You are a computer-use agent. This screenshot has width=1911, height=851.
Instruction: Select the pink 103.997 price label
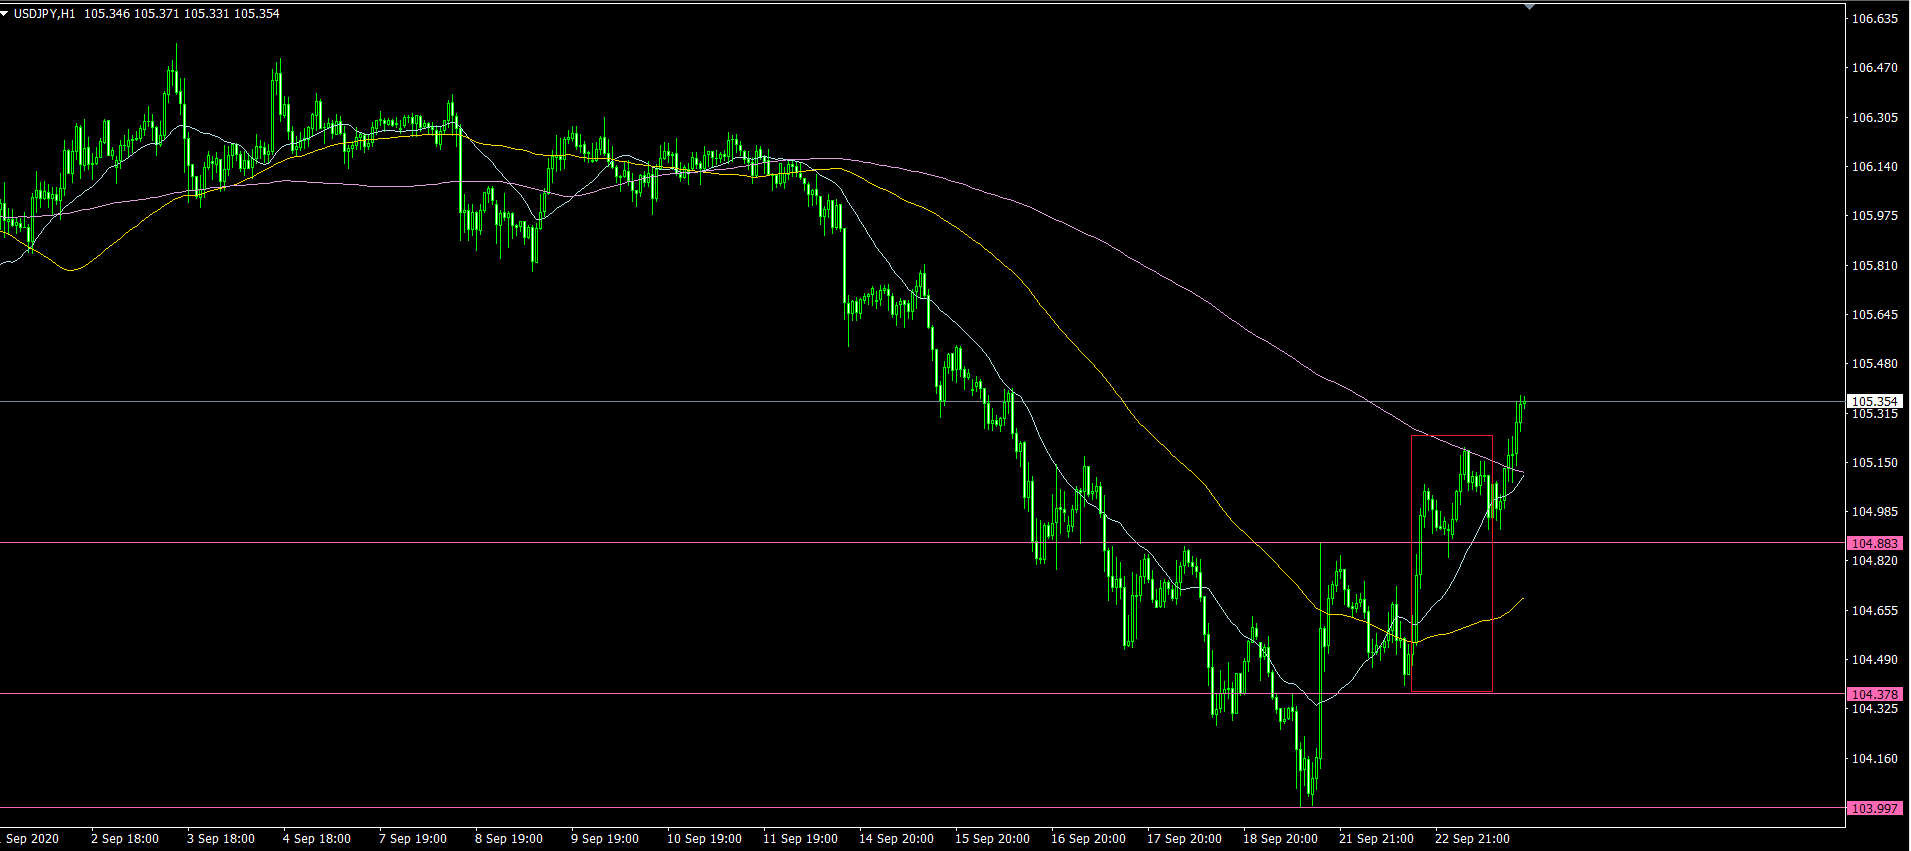pyautogui.click(x=1874, y=808)
